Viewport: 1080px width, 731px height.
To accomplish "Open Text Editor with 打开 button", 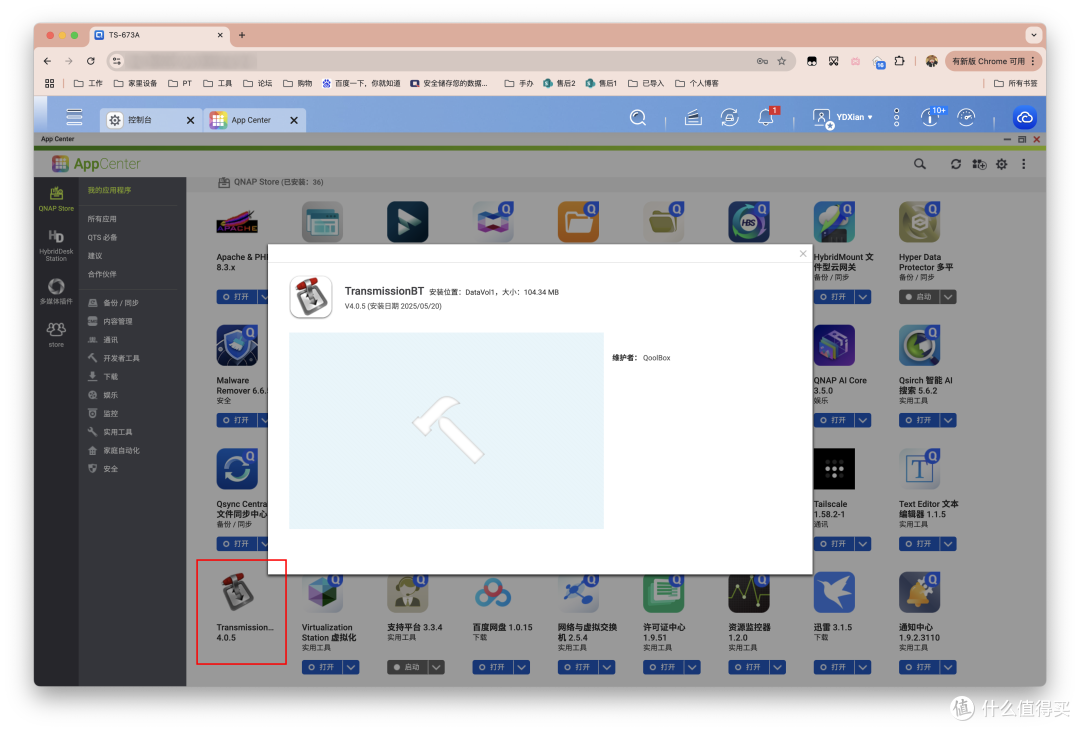I will (919, 544).
